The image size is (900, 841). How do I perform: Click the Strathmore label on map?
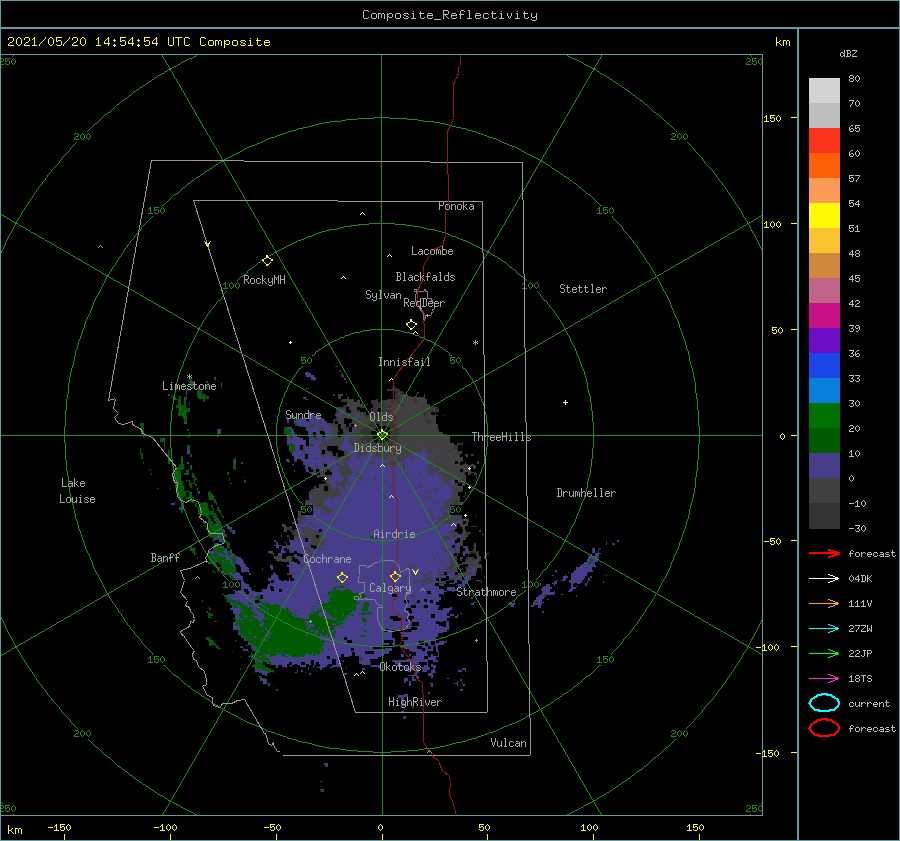click(486, 592)
